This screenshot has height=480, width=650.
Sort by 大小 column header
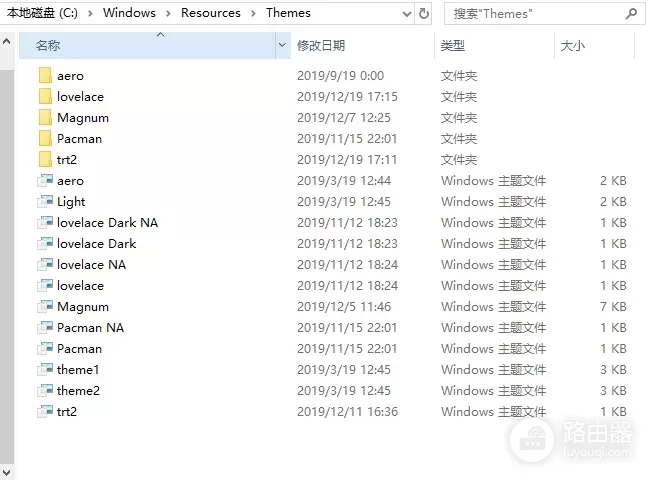pyautogui.click(x=594, y=45)
